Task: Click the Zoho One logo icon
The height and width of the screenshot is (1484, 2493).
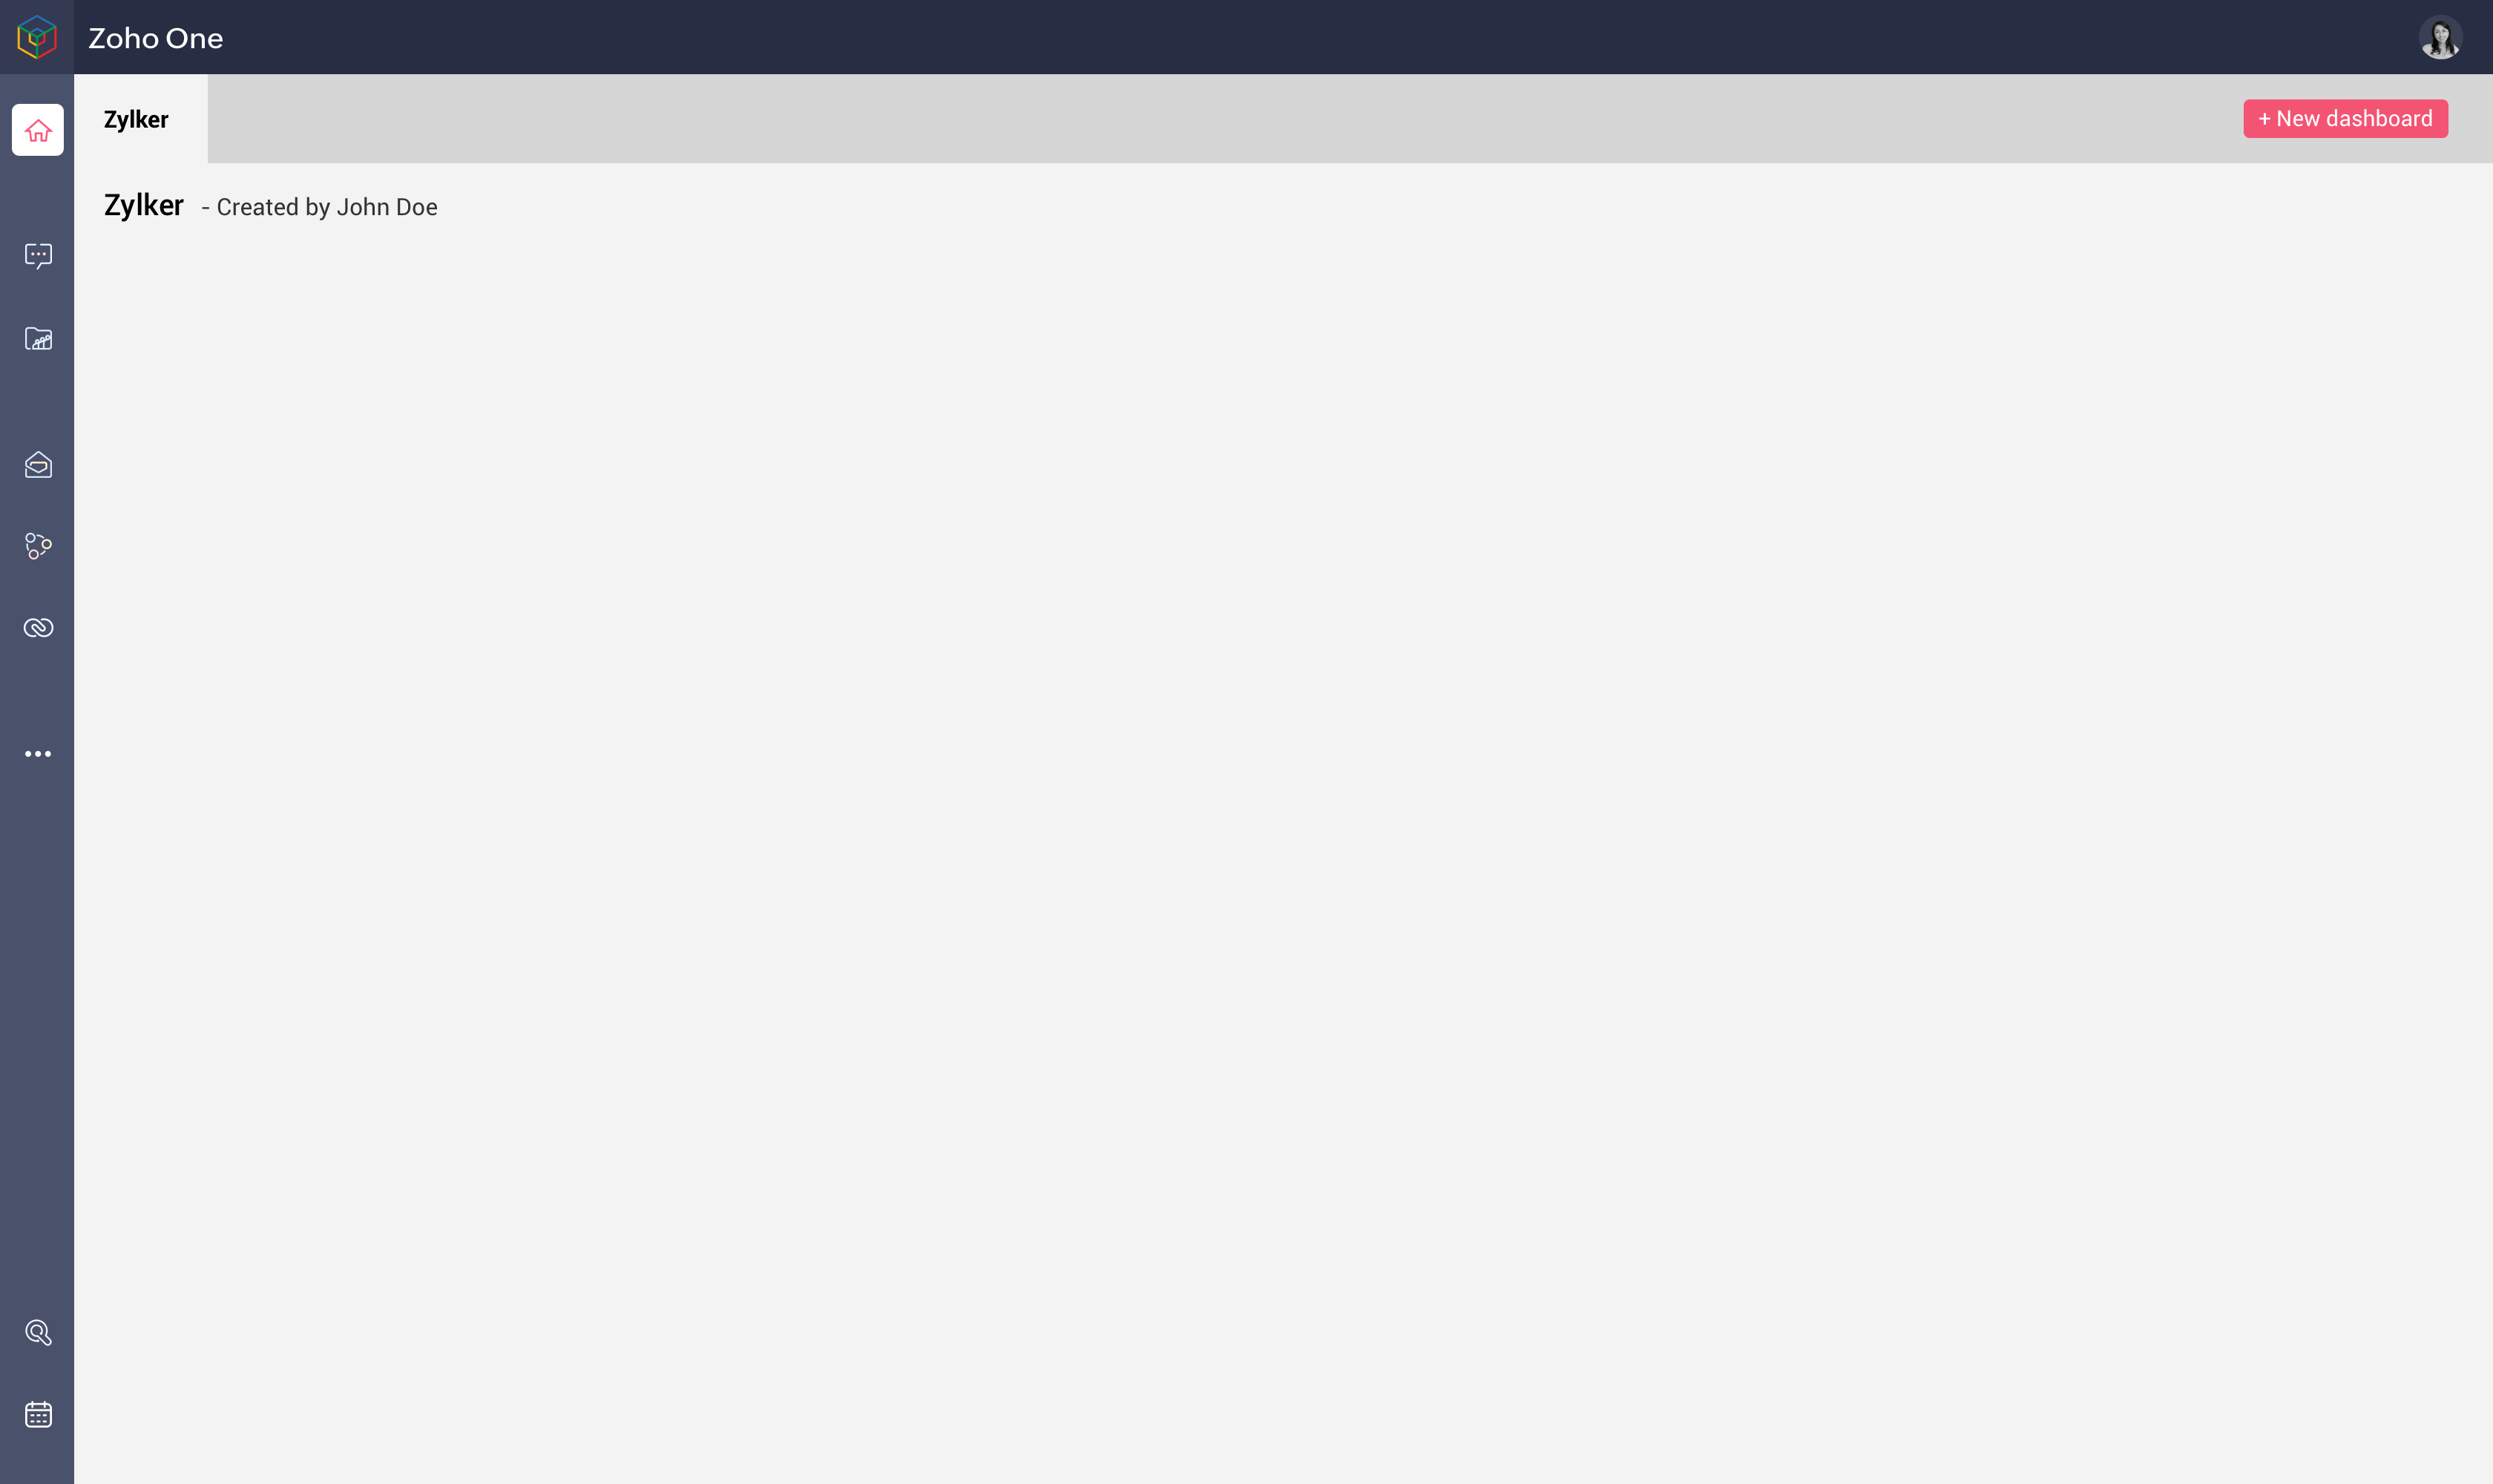Action: pyautogui.click(x=36, y=37)
